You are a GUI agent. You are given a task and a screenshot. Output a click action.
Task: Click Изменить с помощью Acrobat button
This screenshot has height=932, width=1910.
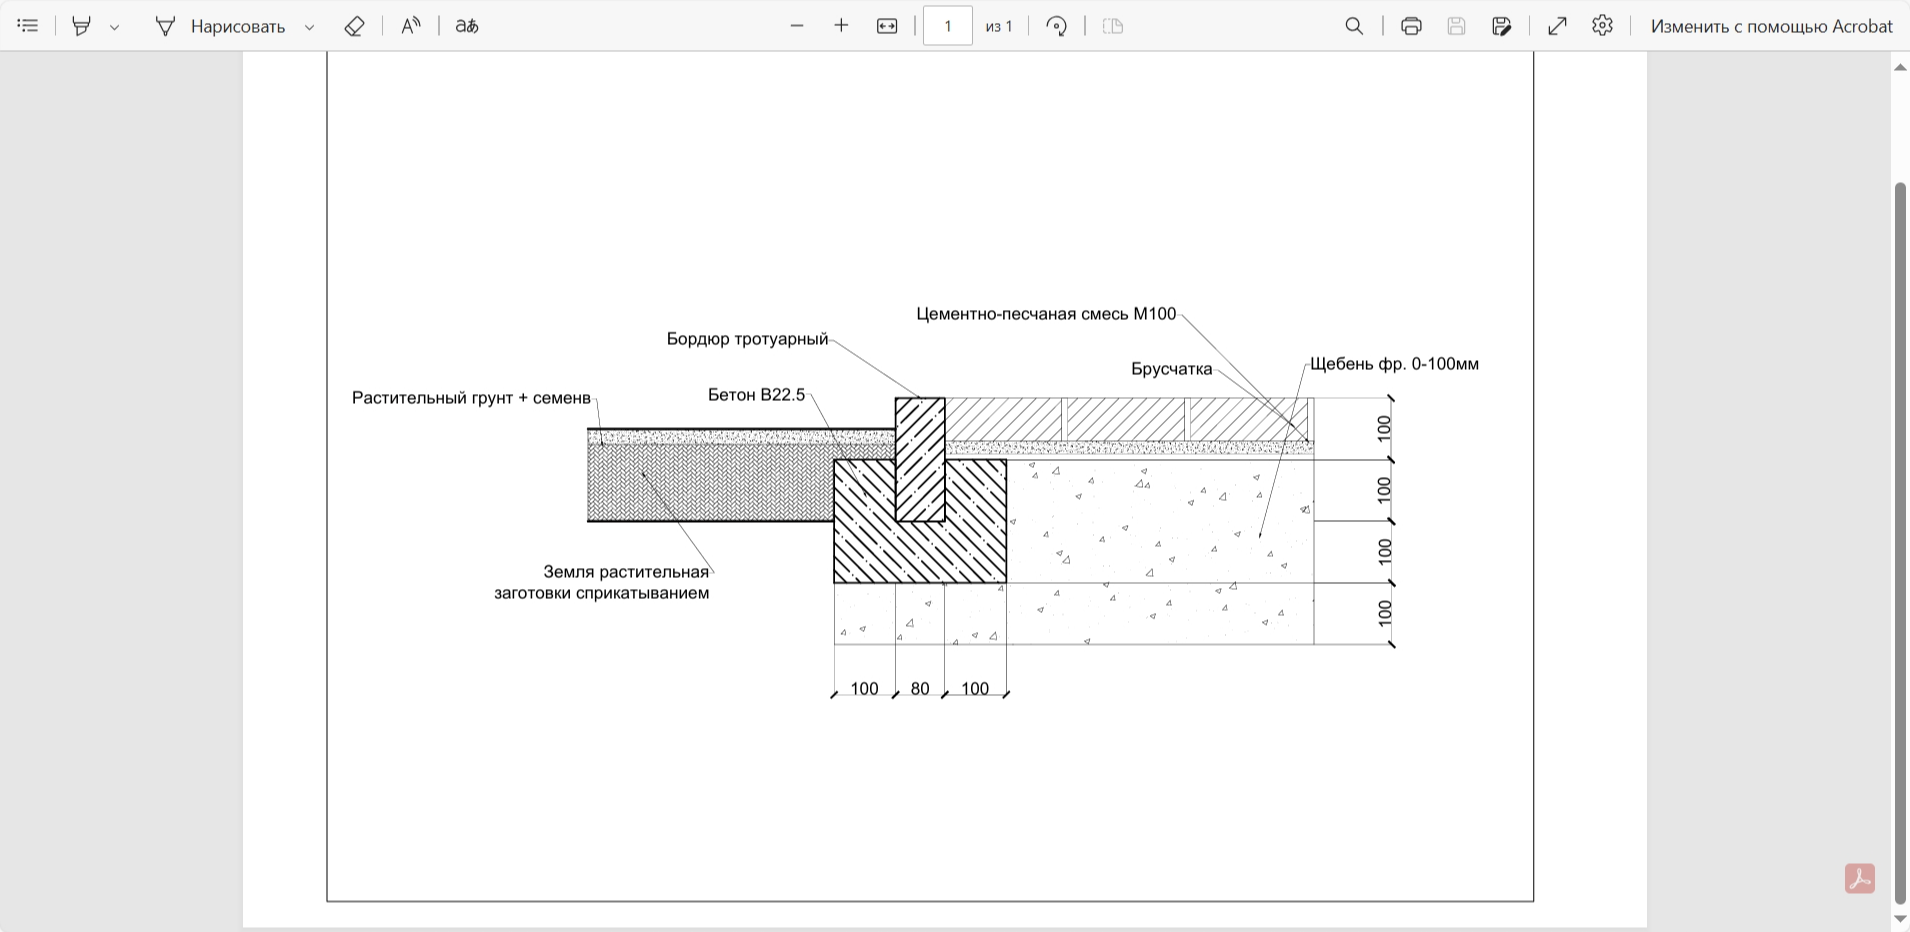click(1771, 26)
